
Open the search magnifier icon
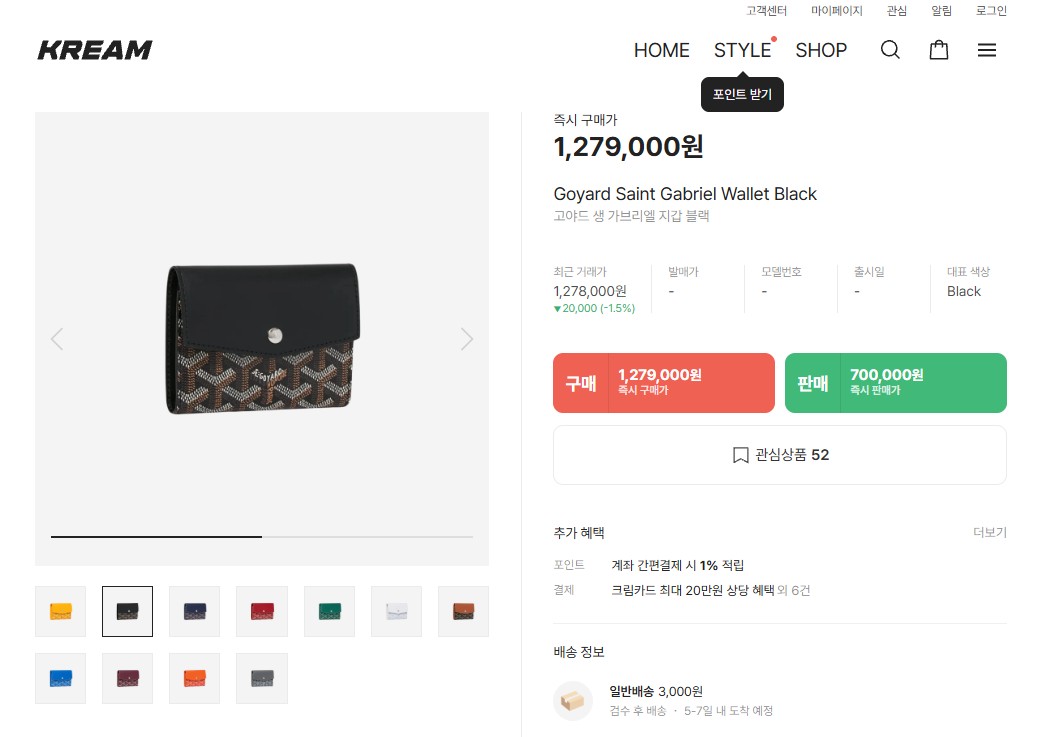(x=890, y=50)
